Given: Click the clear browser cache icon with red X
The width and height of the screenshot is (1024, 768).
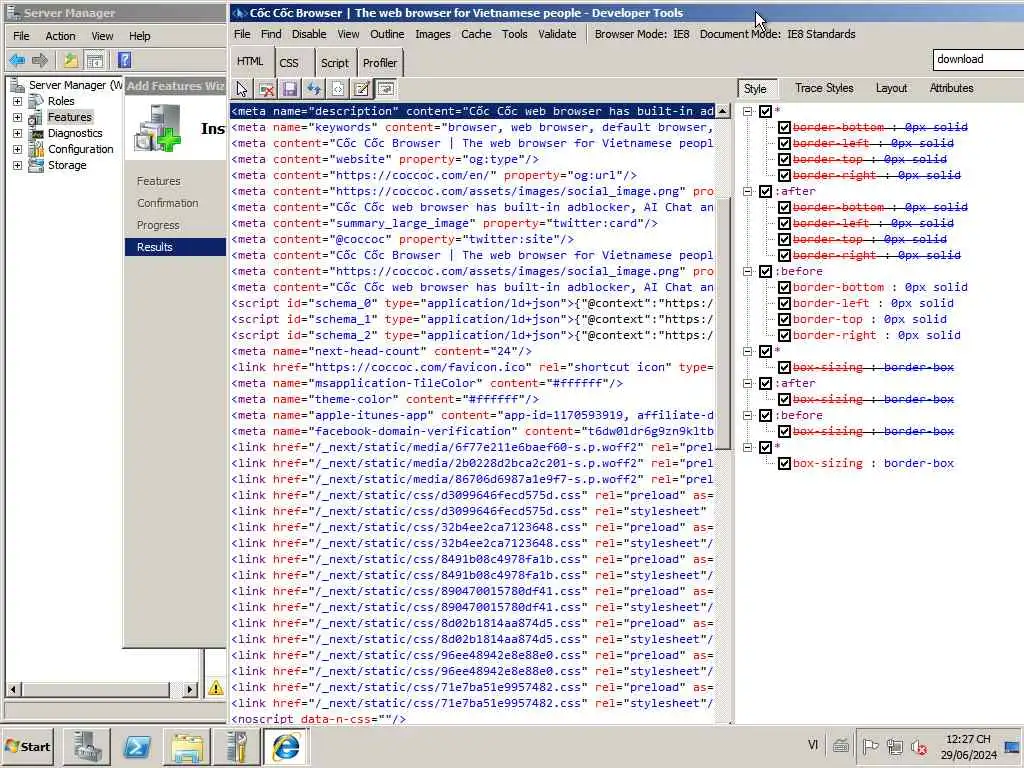Looking at the screenshot, I should [266, 89].
